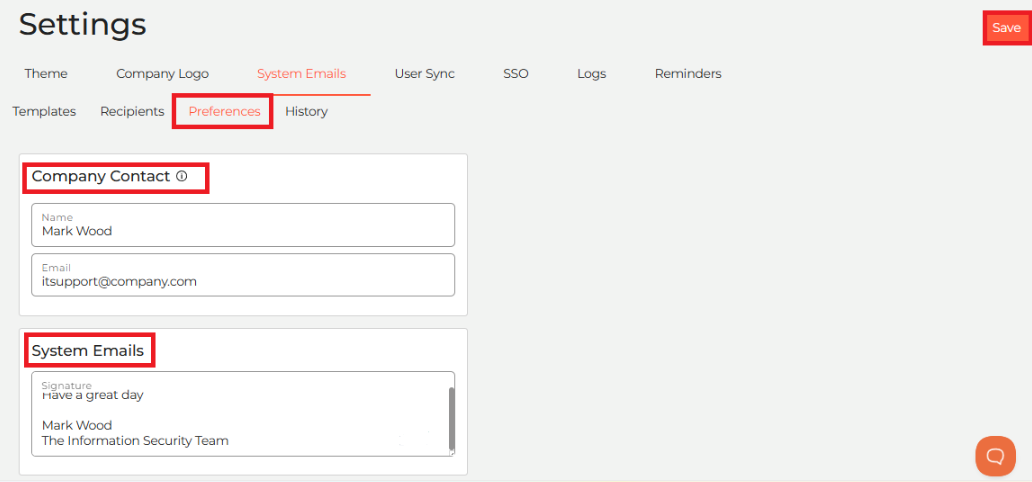Click the Signature box vertical scrollbar
Image resolution: width=1032 pixels, height=482 pixels.
click(x=452, y=417)
